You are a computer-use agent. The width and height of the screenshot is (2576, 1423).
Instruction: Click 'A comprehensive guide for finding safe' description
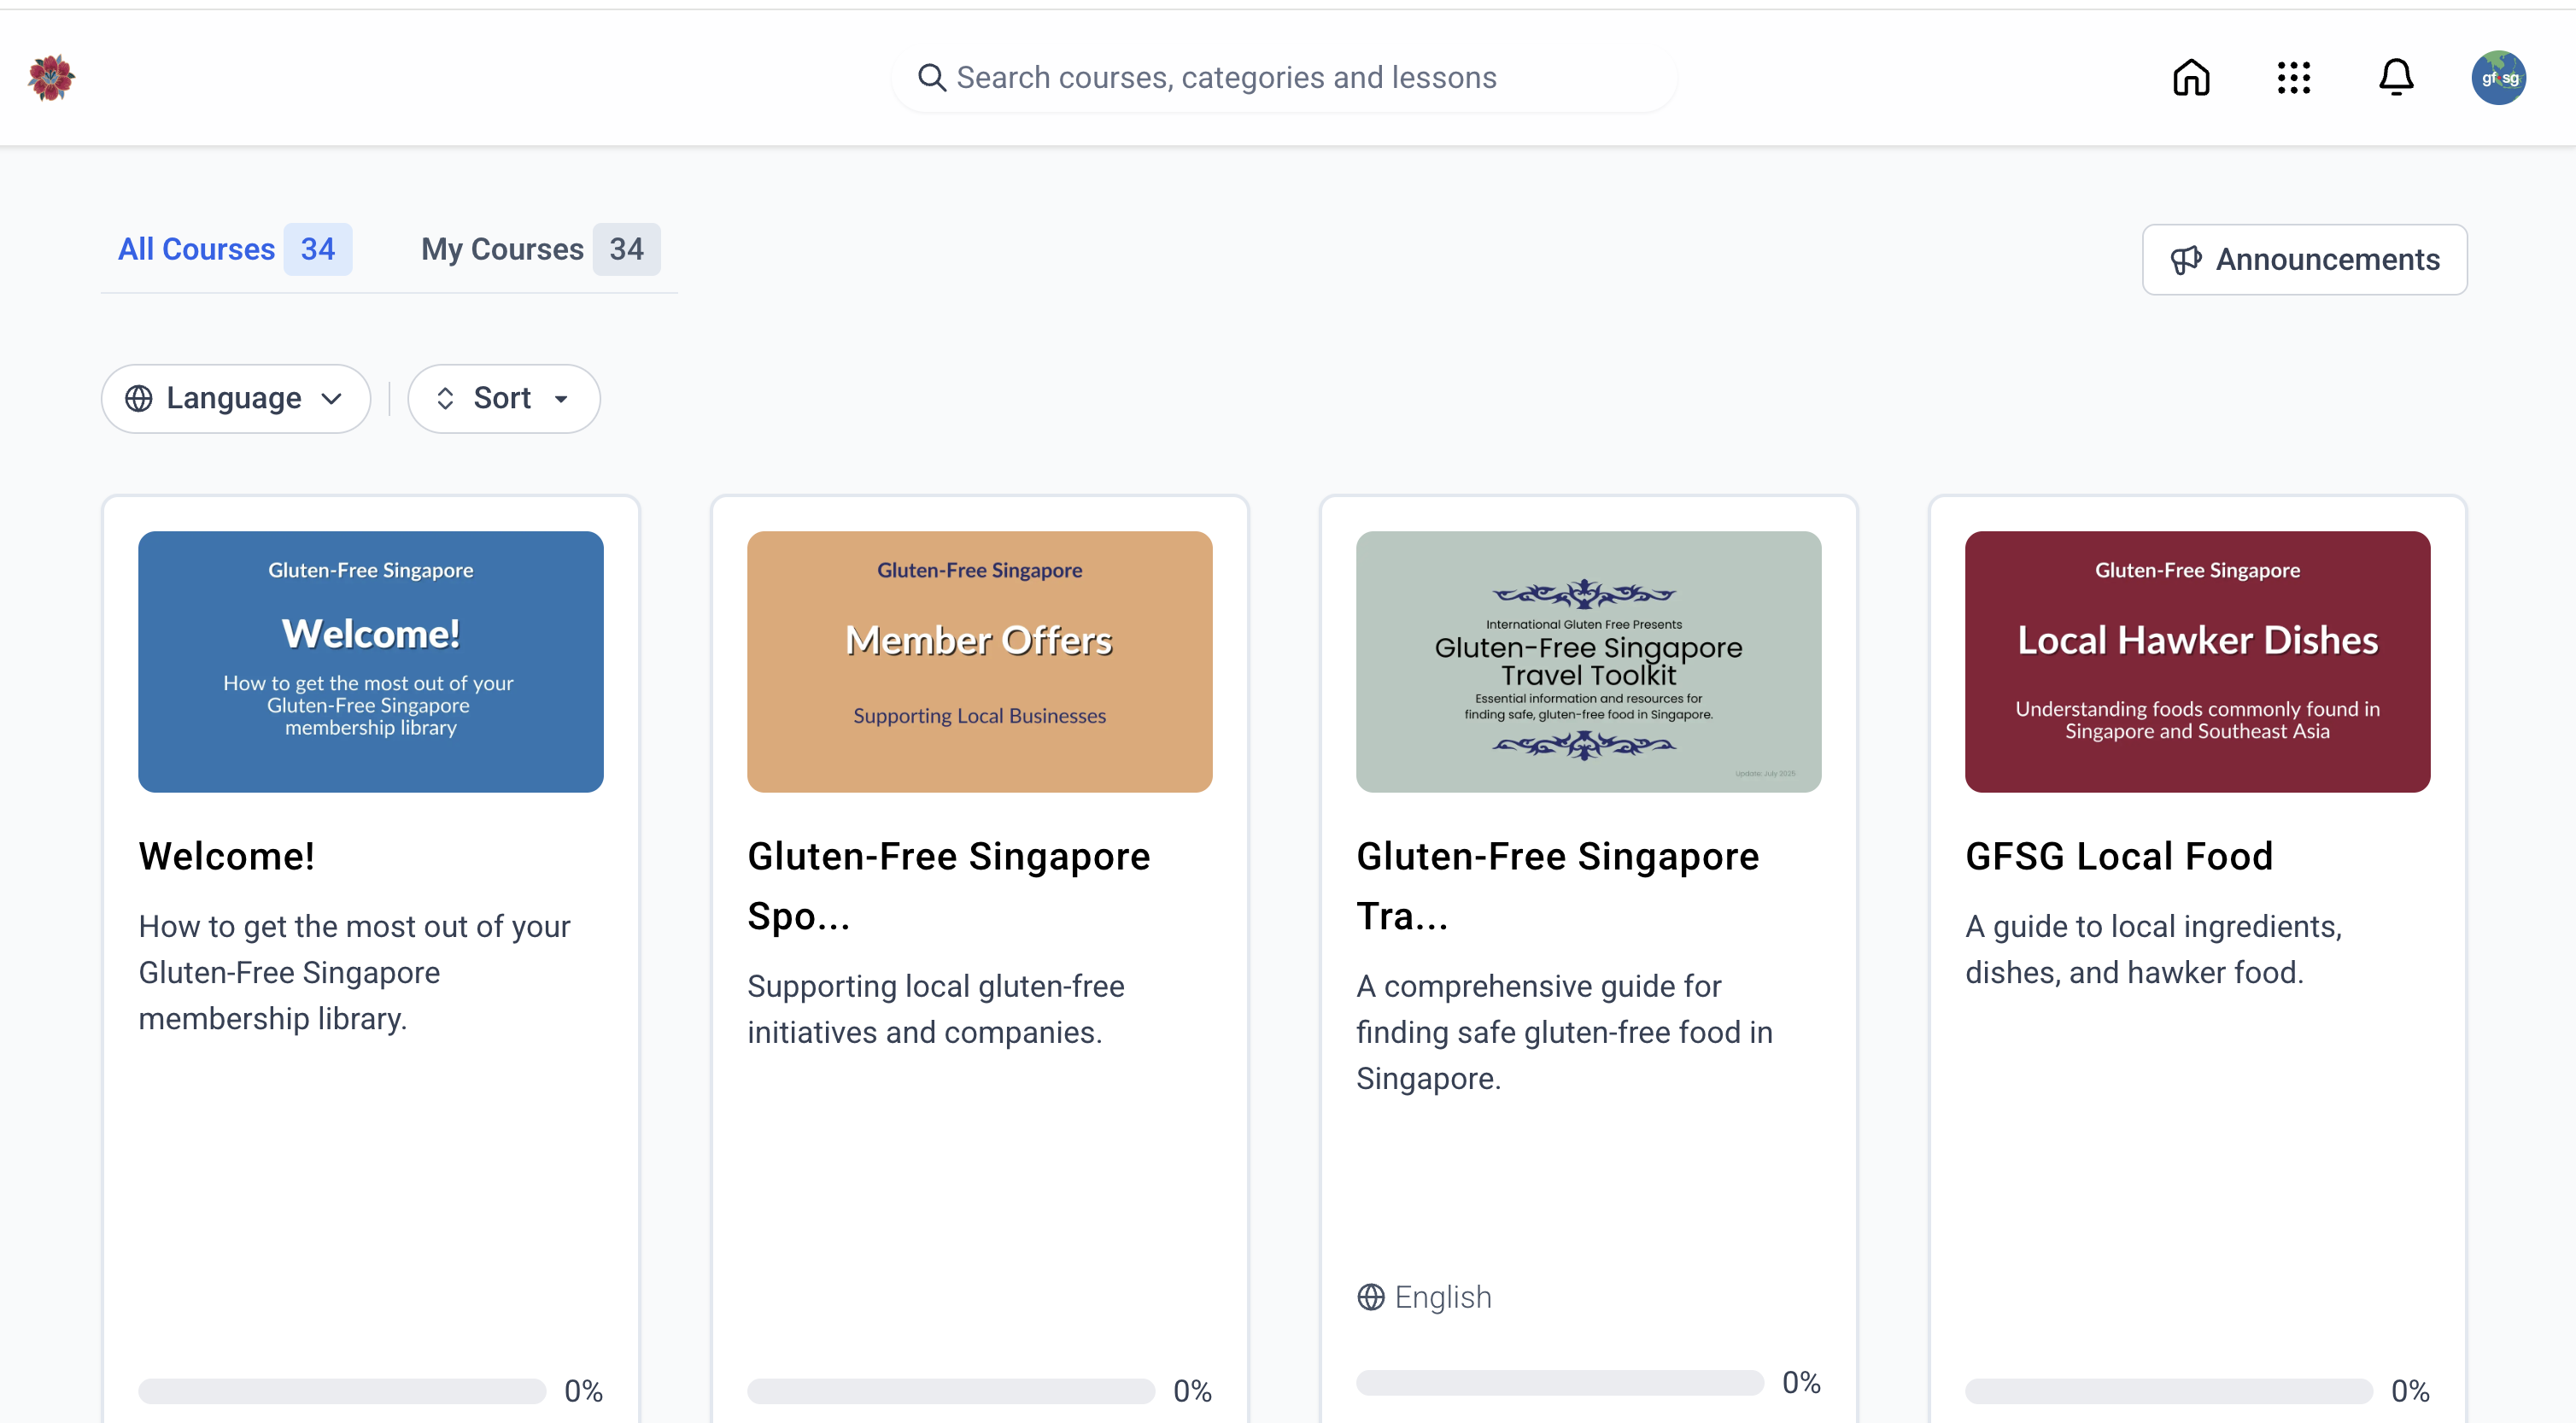coord(1565,1032)
